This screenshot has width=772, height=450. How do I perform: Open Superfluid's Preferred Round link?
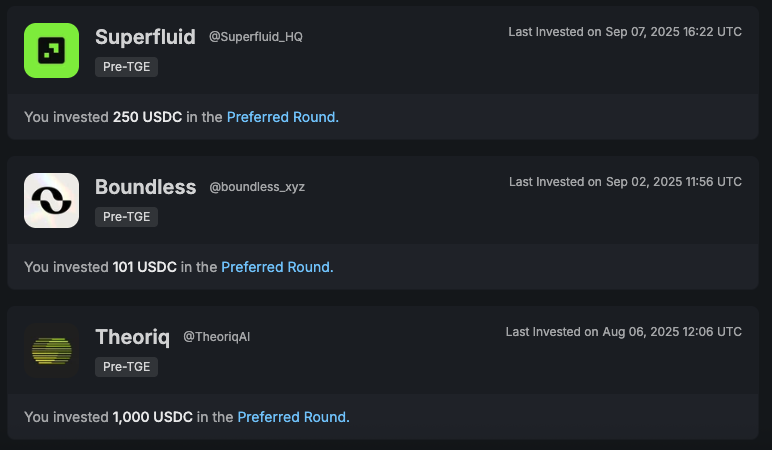[283, 117]
